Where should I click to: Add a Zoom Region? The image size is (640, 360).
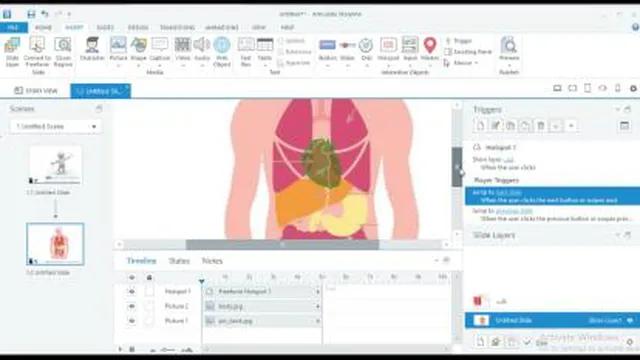[x=63, y=52]
